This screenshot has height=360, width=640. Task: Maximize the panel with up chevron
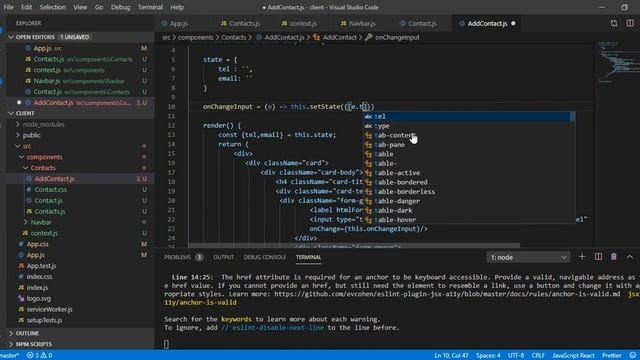[630, 257]
